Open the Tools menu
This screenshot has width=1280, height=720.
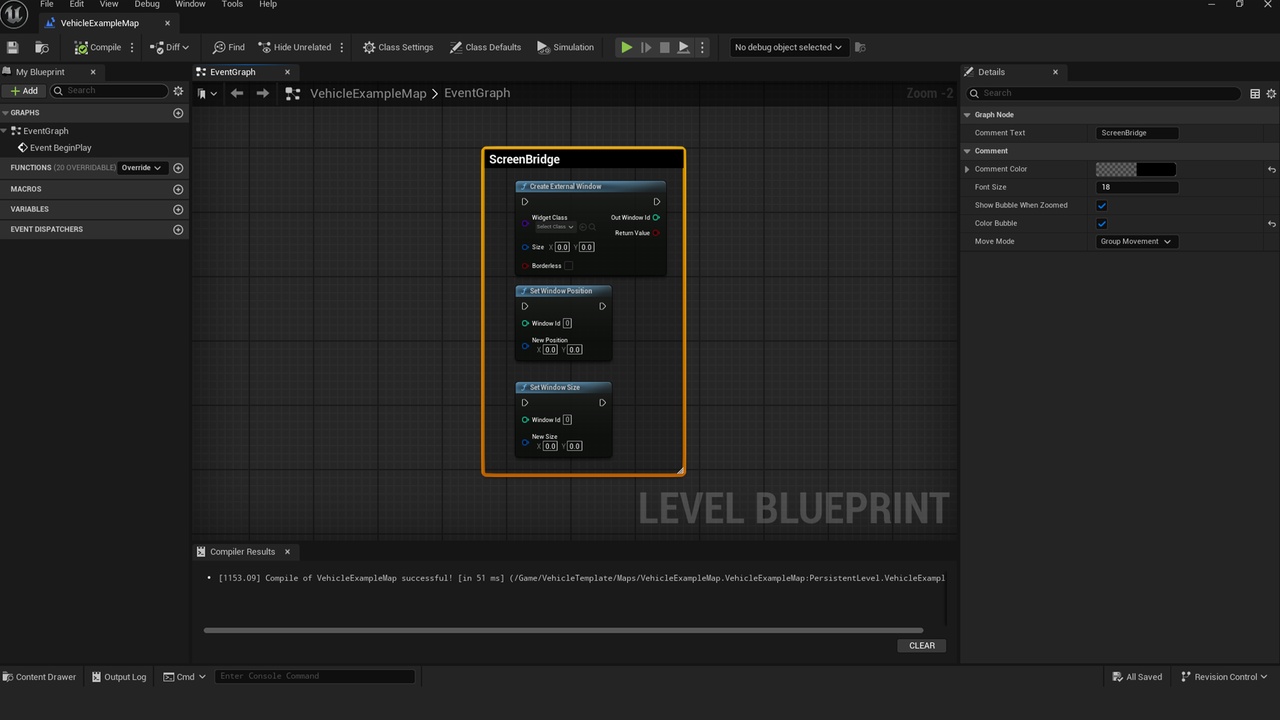[232, 4]
